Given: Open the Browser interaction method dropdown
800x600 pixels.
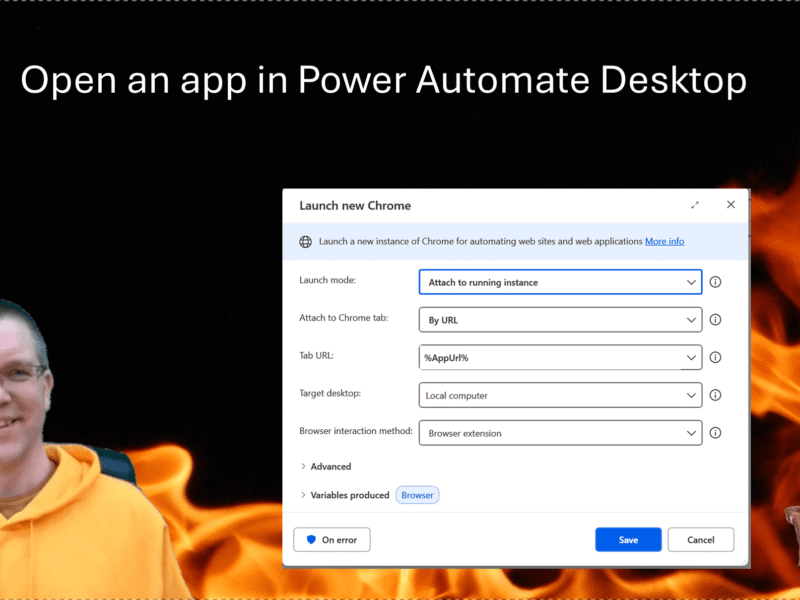Looking at the screenshot, I should click(x=560, y=433).
